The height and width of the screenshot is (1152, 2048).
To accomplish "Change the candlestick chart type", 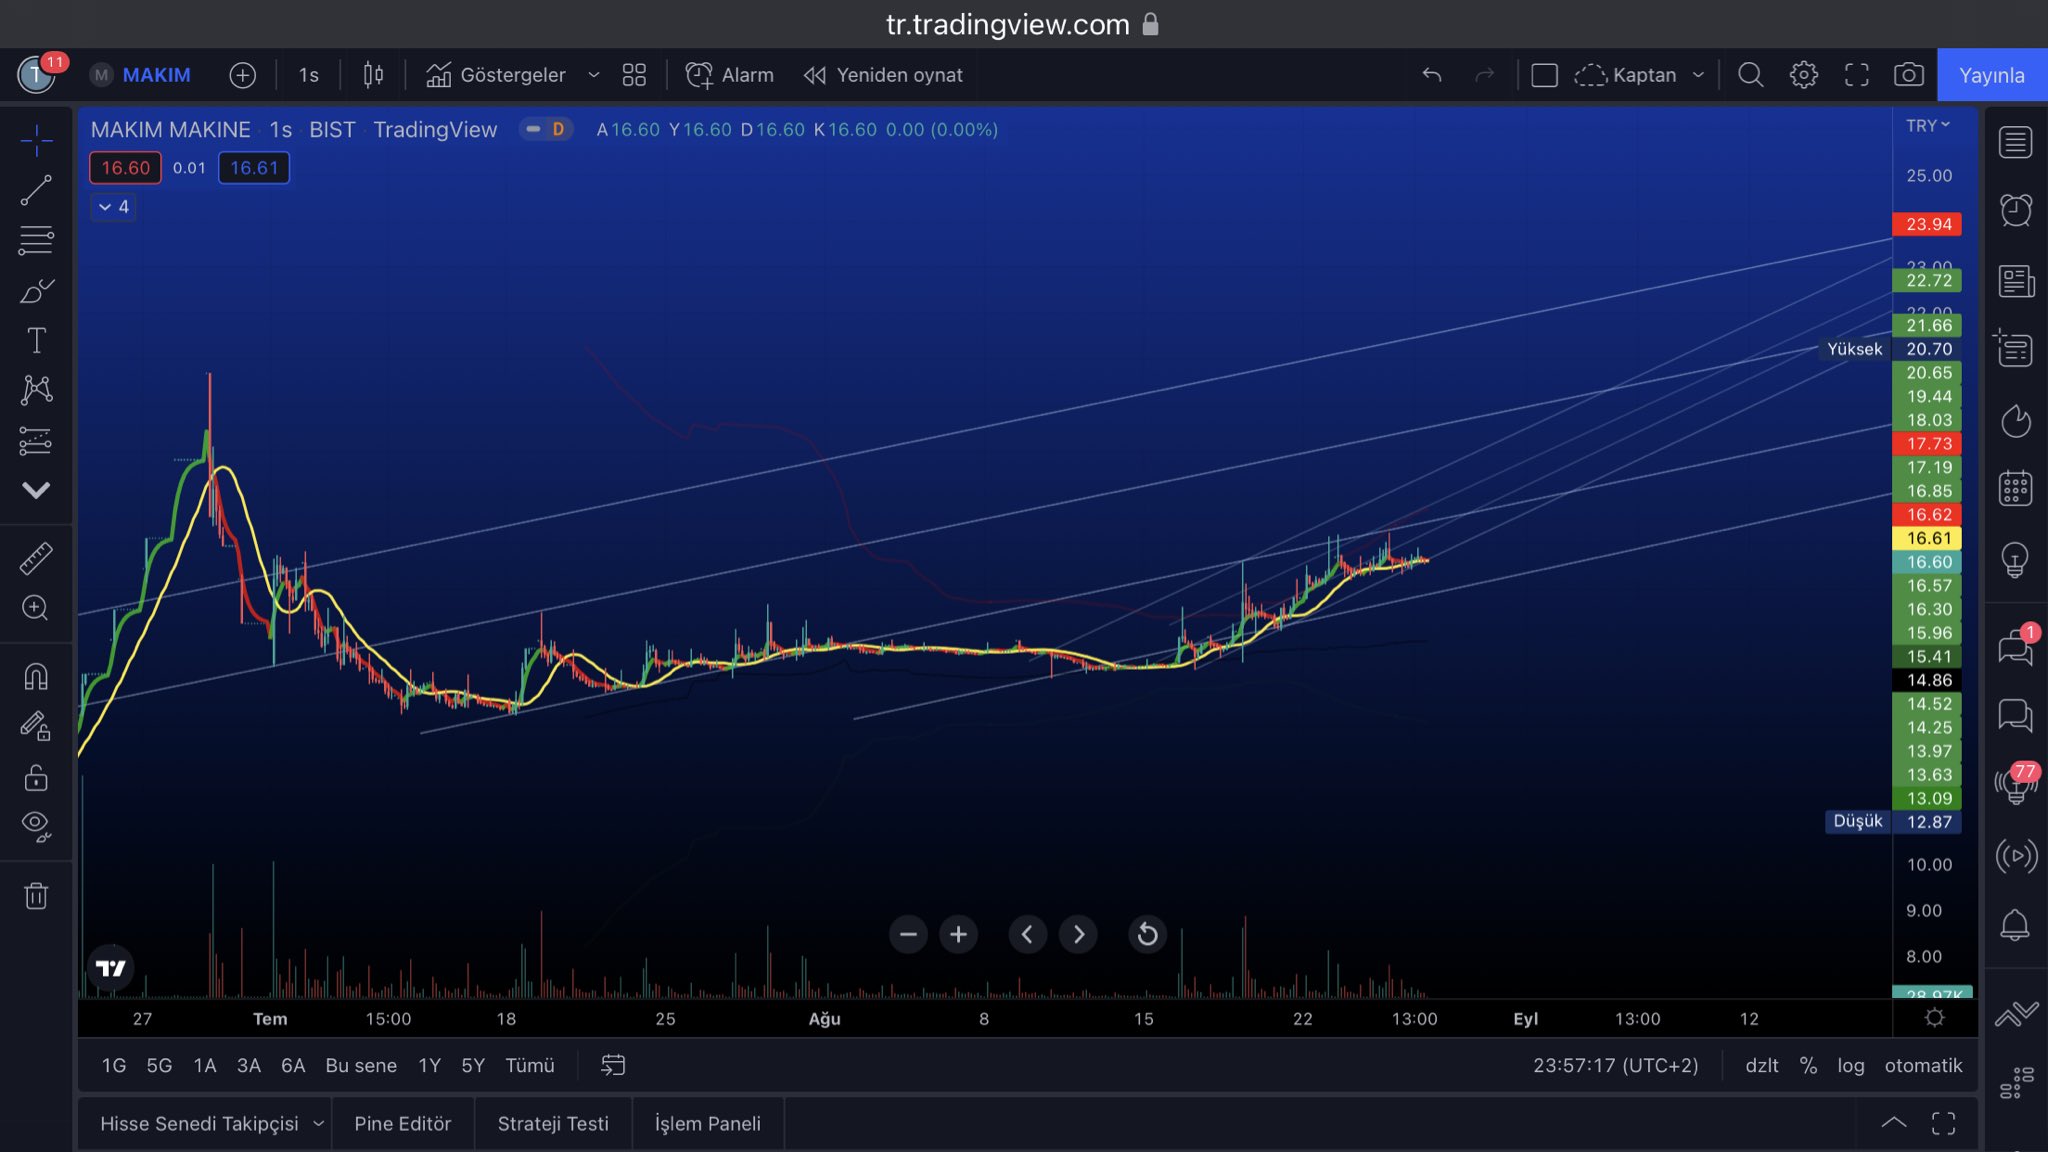I will point(373,75).
